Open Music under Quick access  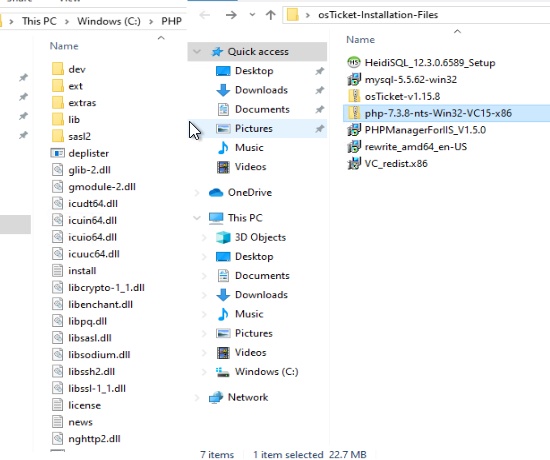(x=249, y=148)
